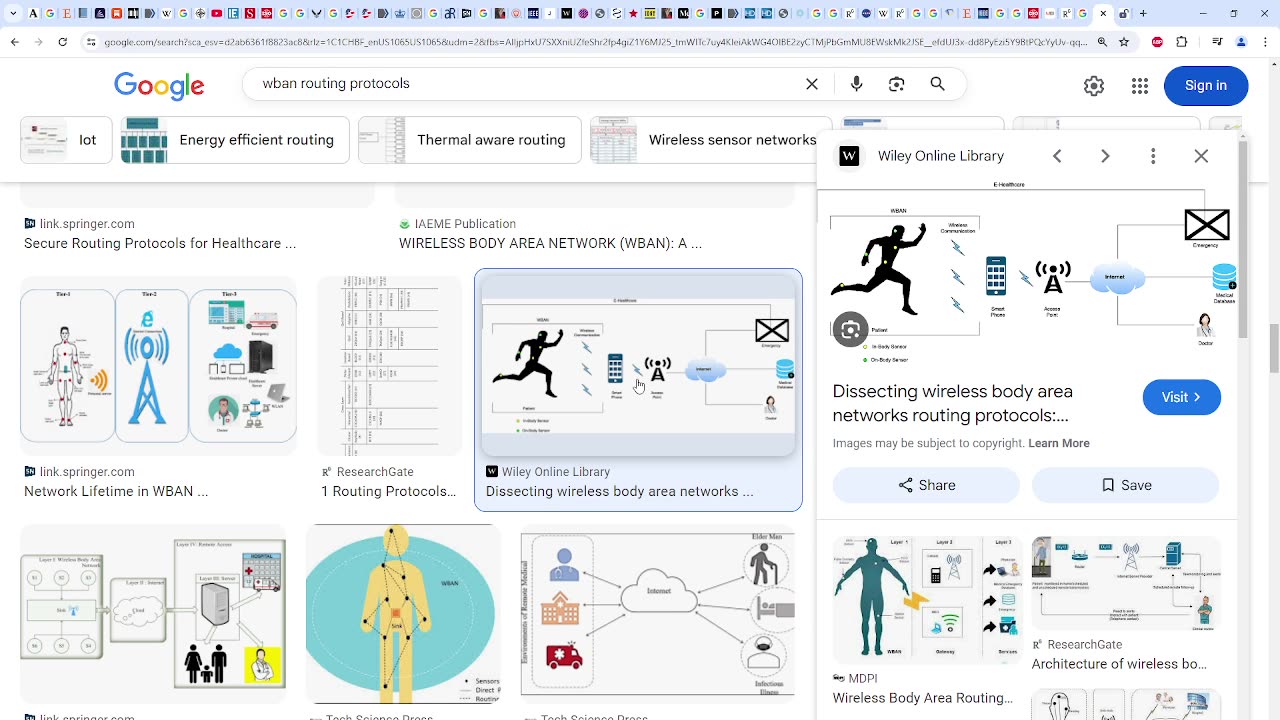Image resolution: width=1280 pixels, height=720 pixels.
Task: Go forward in browser history
Action: (38, 42)
